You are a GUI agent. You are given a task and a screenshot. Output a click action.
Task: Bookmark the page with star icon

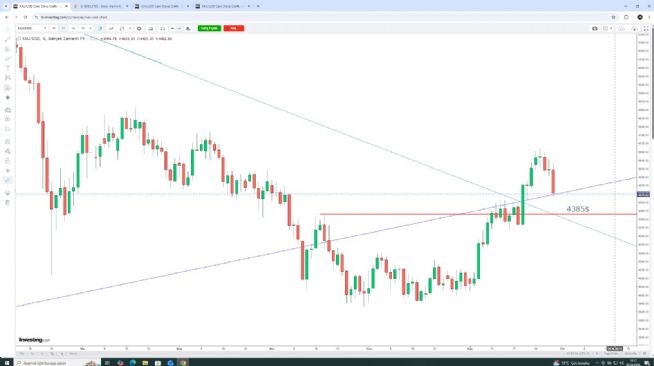pyautogui.click(x=613, y=17)
